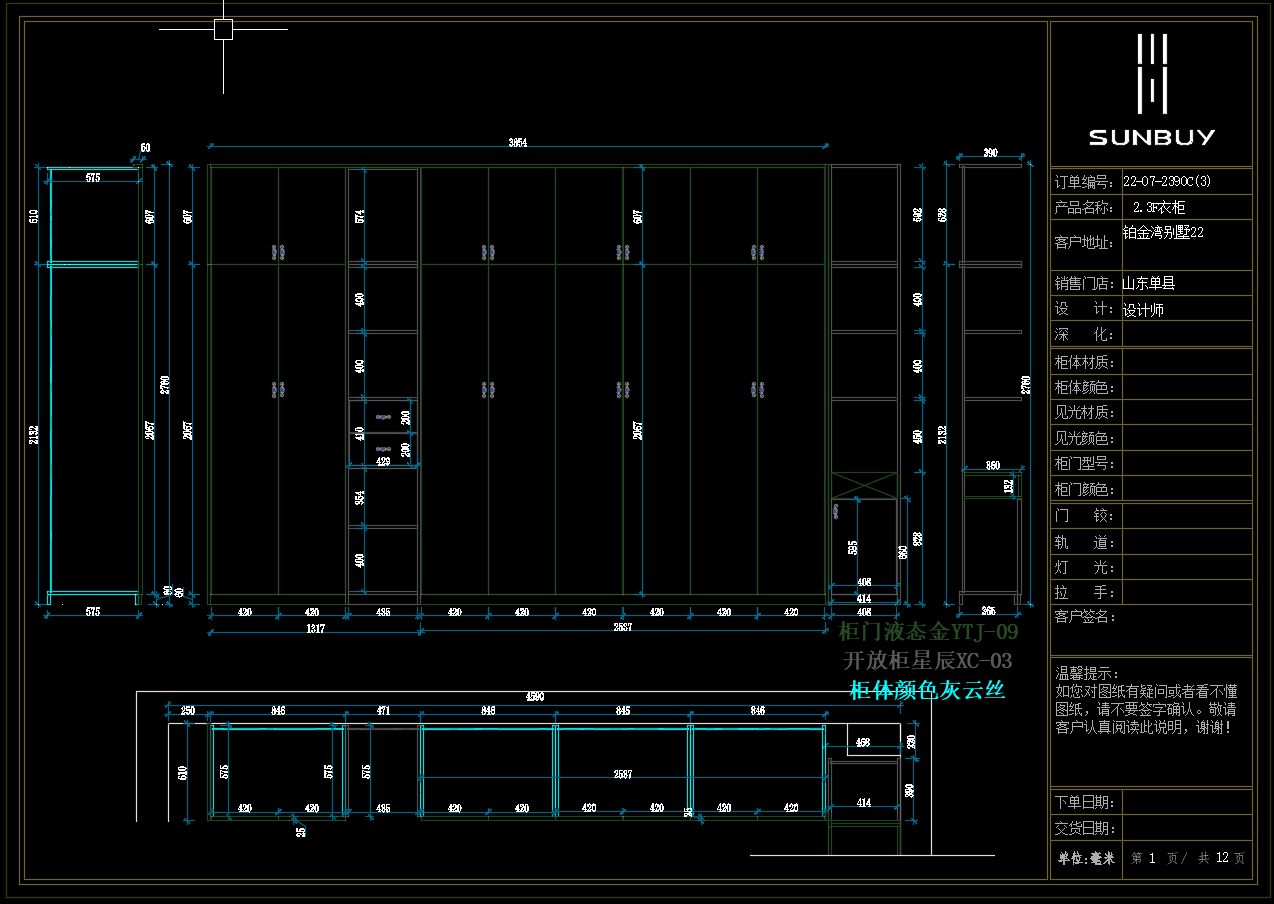Click the 客户签名 signature area
1274x904 pixels.
(x=1150, y=630)
